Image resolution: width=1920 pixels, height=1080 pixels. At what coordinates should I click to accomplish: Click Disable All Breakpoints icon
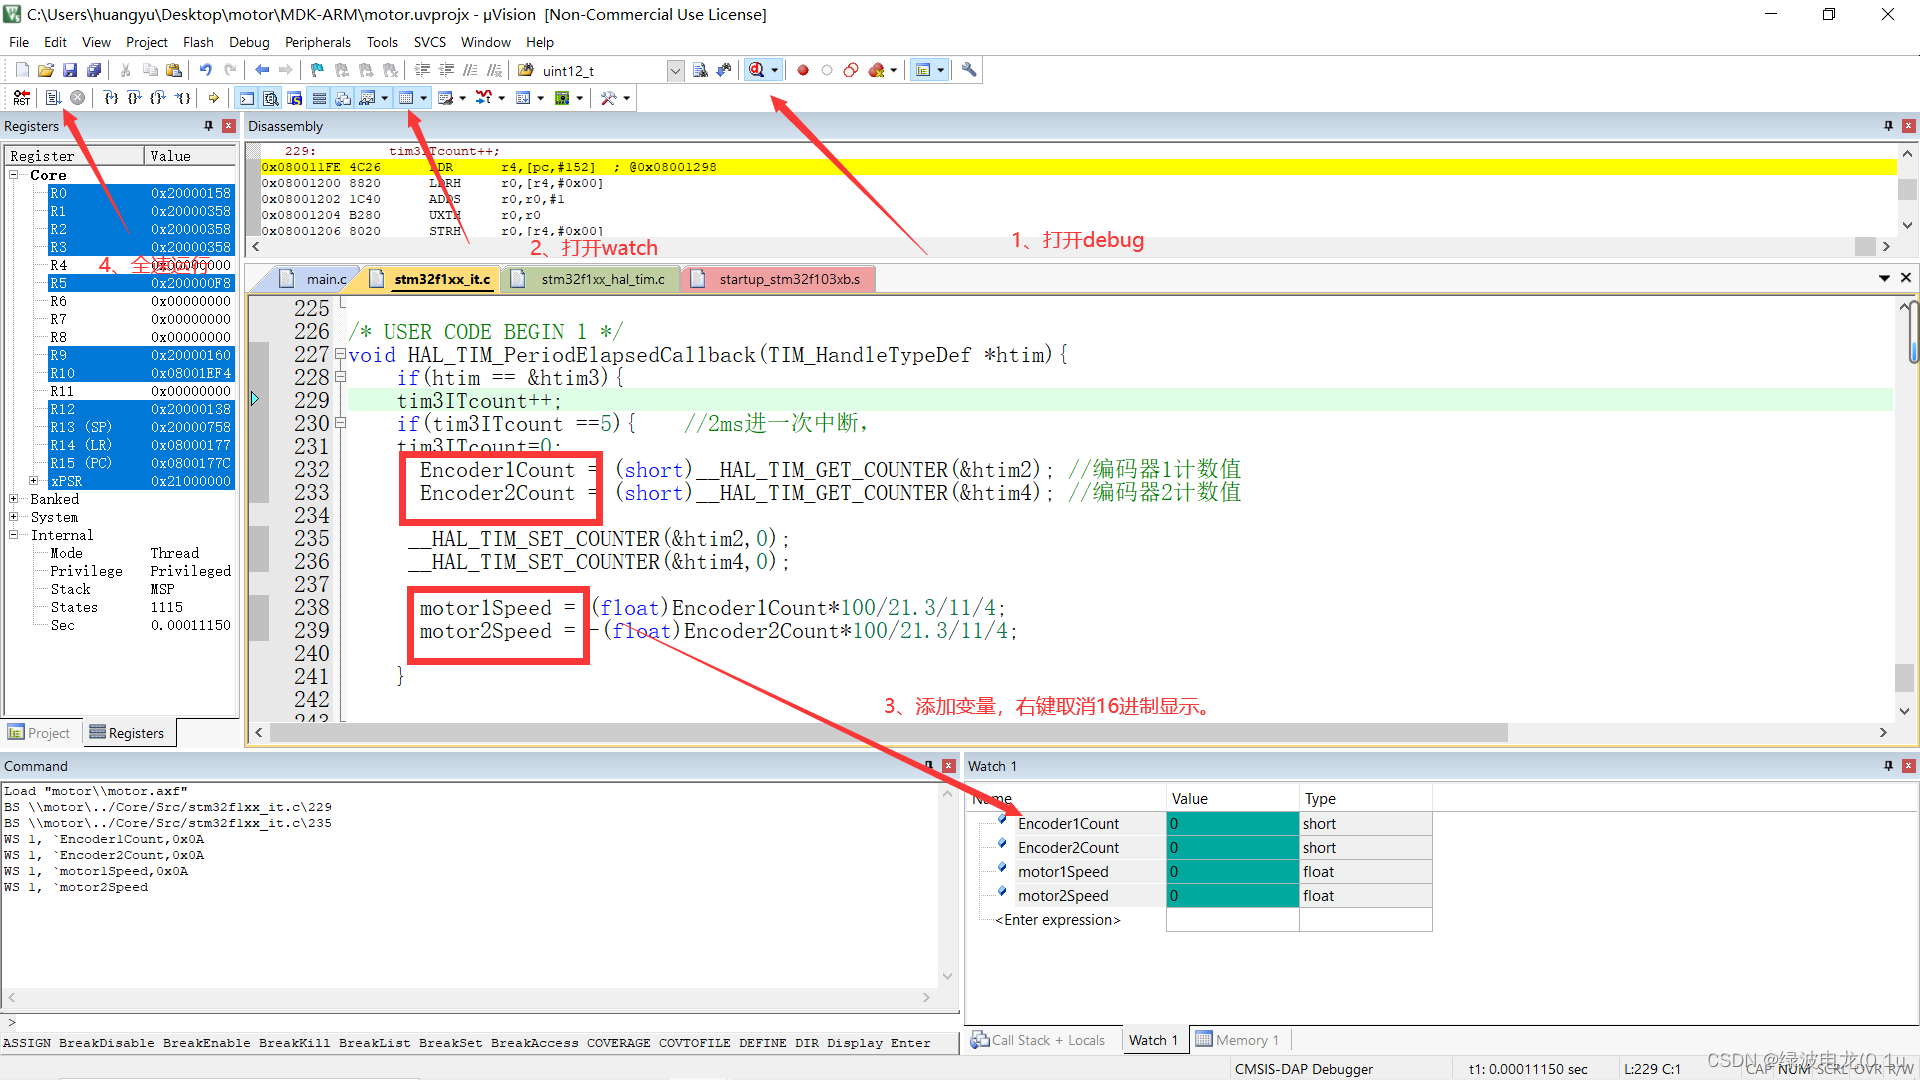coord(851,70)
